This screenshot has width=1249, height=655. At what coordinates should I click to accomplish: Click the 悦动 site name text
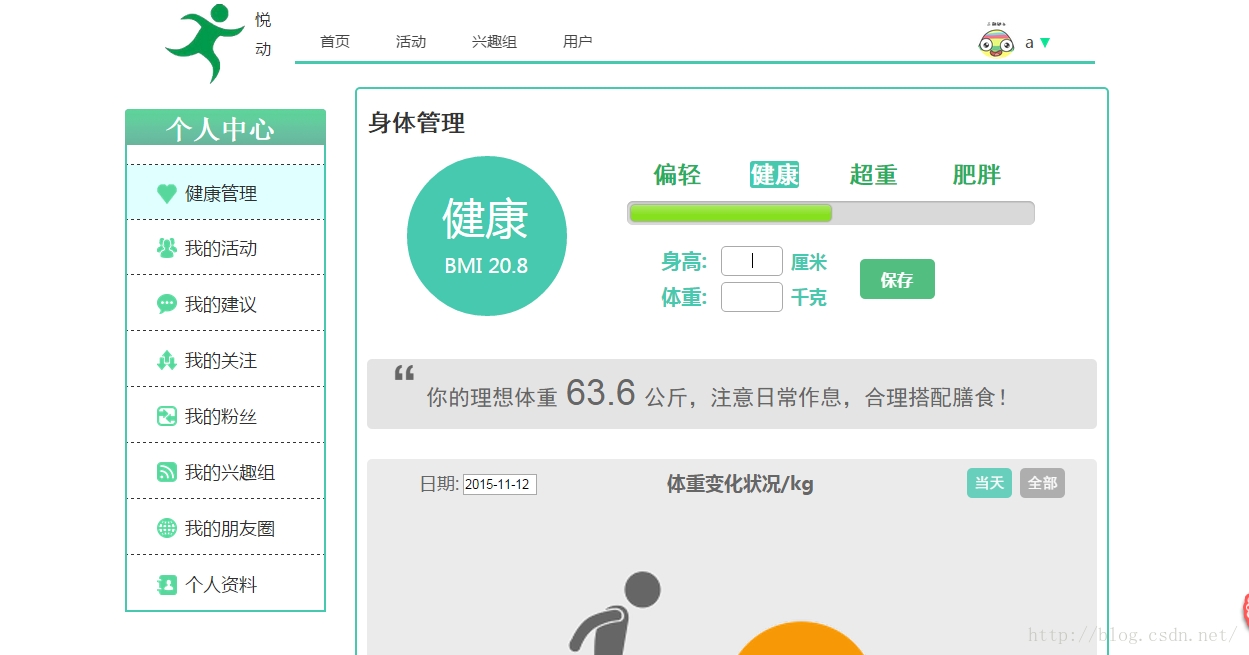(263, 34)
